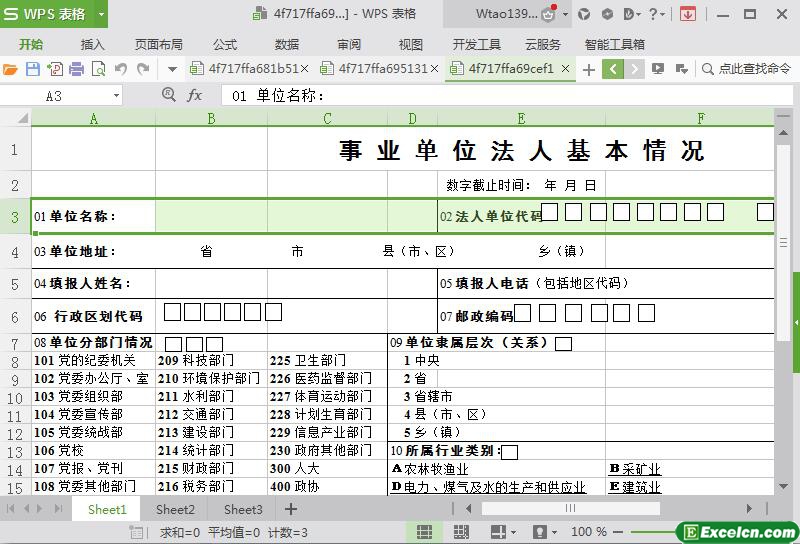Open a new document tab with plus
The image size is (800, 544).
pos(588,69)
